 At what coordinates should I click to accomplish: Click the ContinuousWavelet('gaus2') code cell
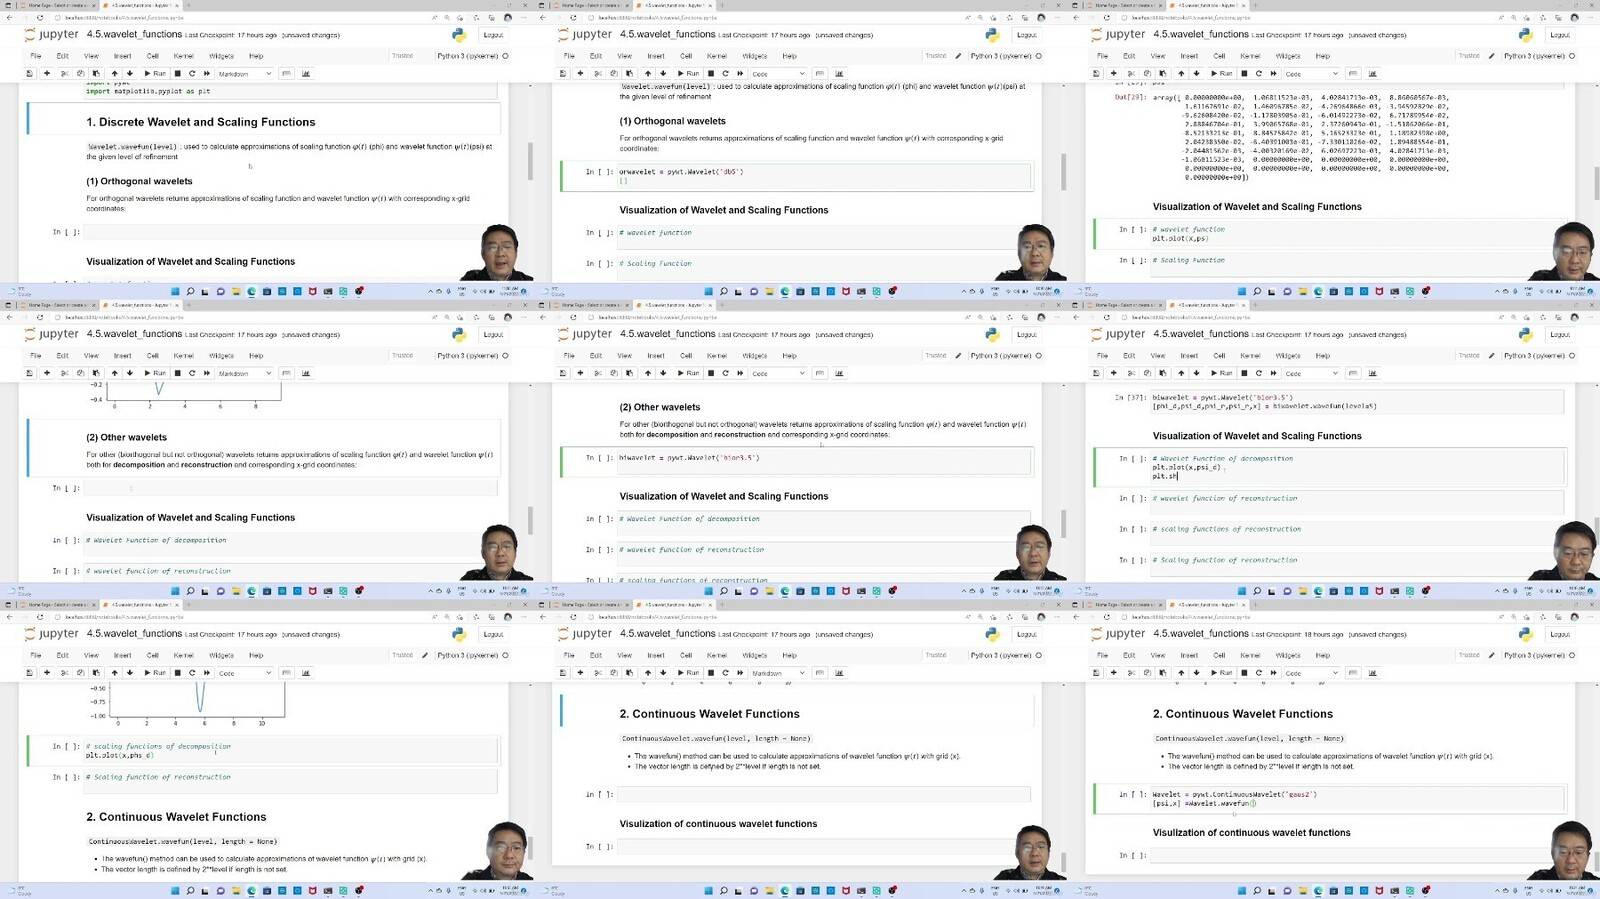pyautogui.click(x=1357, y=799)
